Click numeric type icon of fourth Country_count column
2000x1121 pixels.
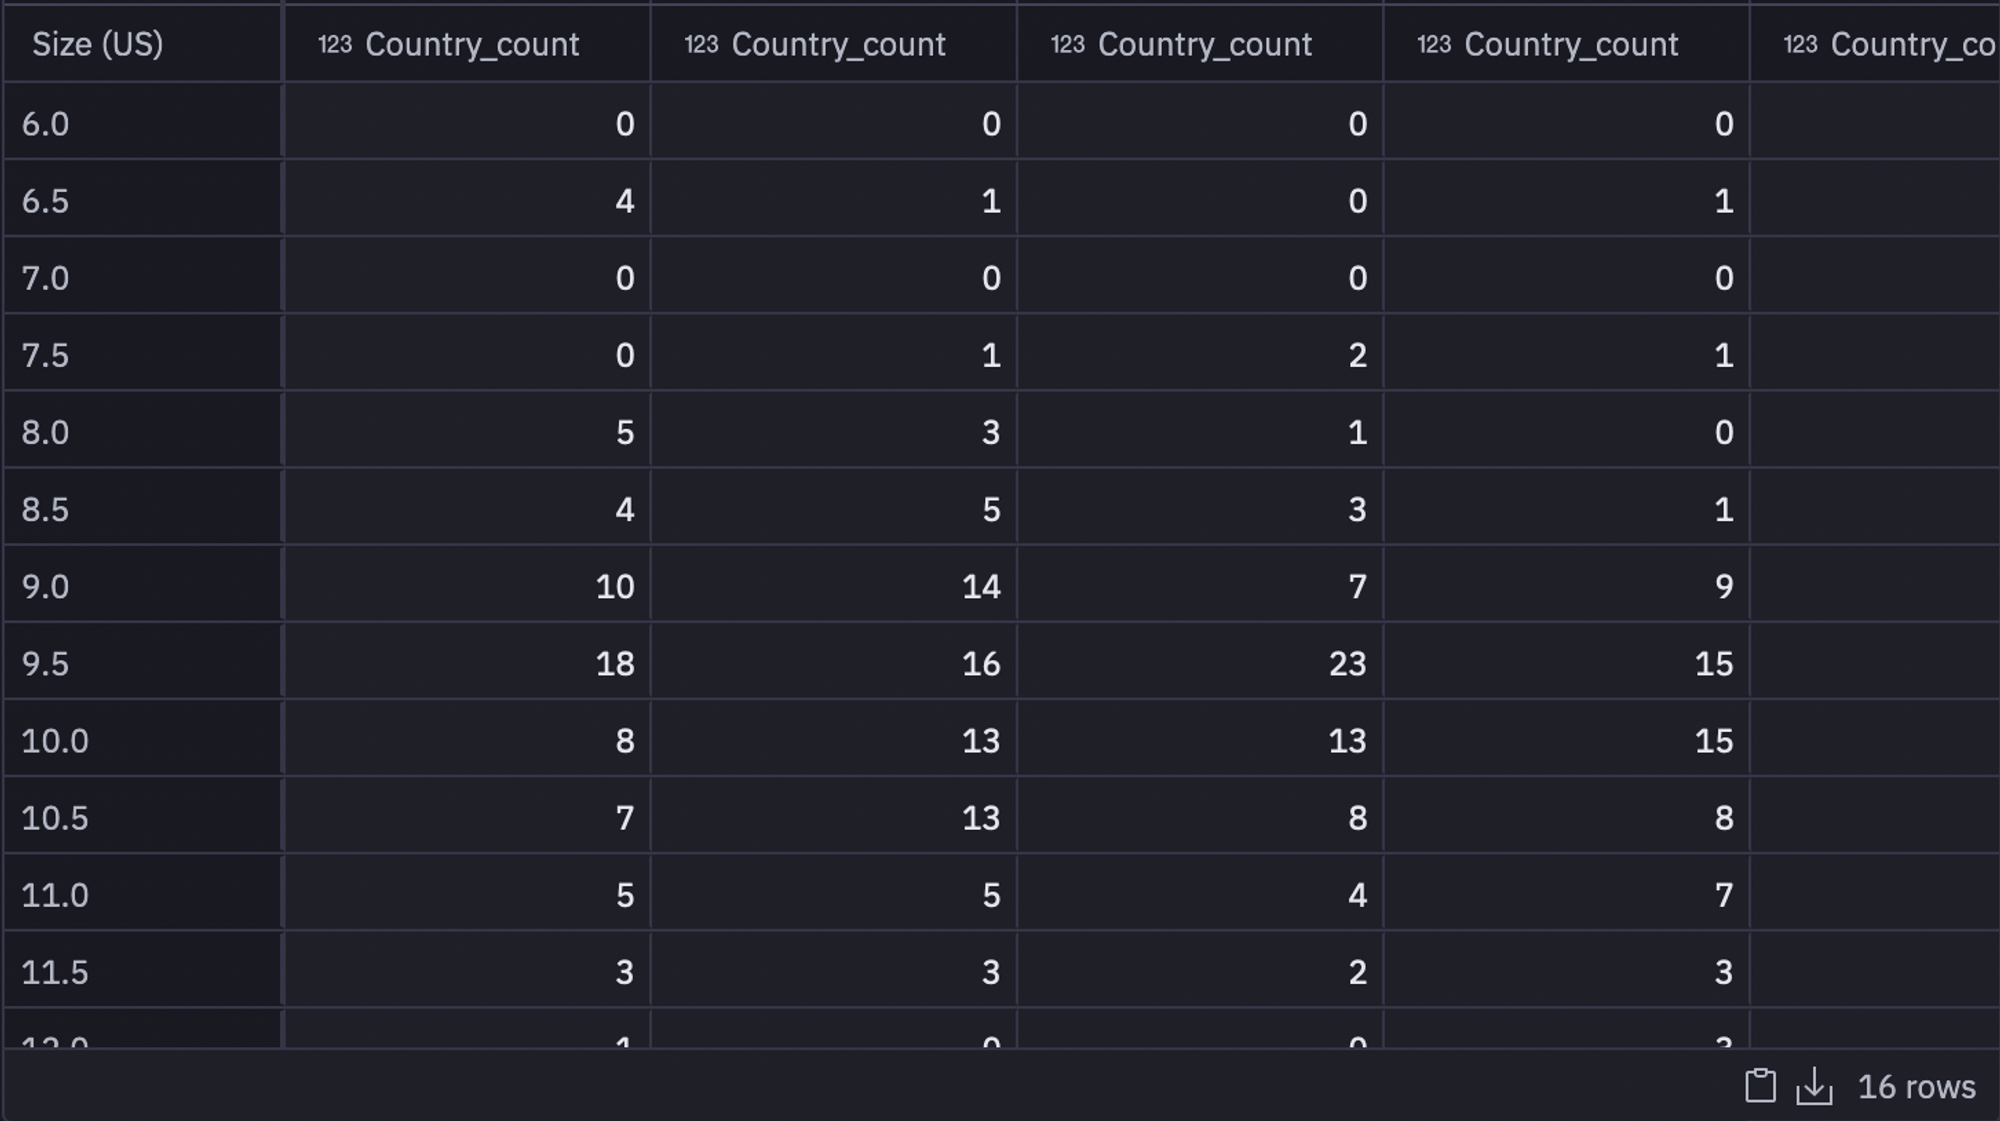(1433, 44)
